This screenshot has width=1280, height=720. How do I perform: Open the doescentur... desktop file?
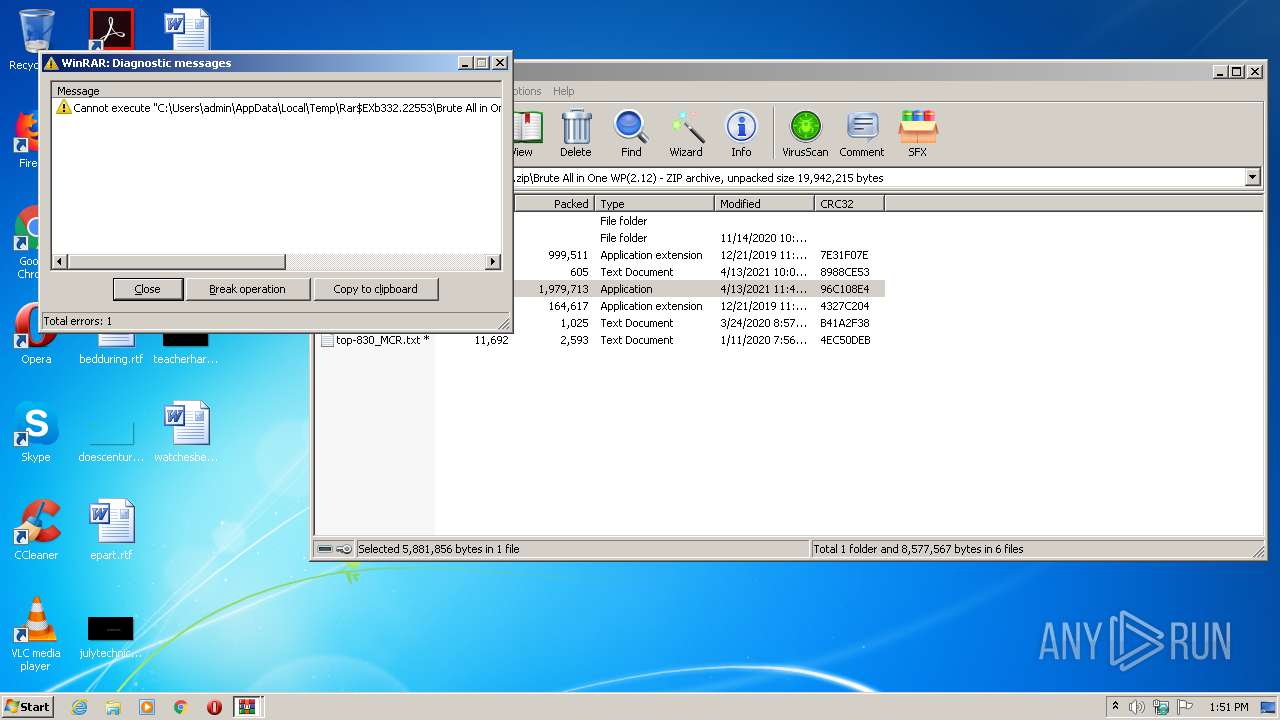[111, 441]
